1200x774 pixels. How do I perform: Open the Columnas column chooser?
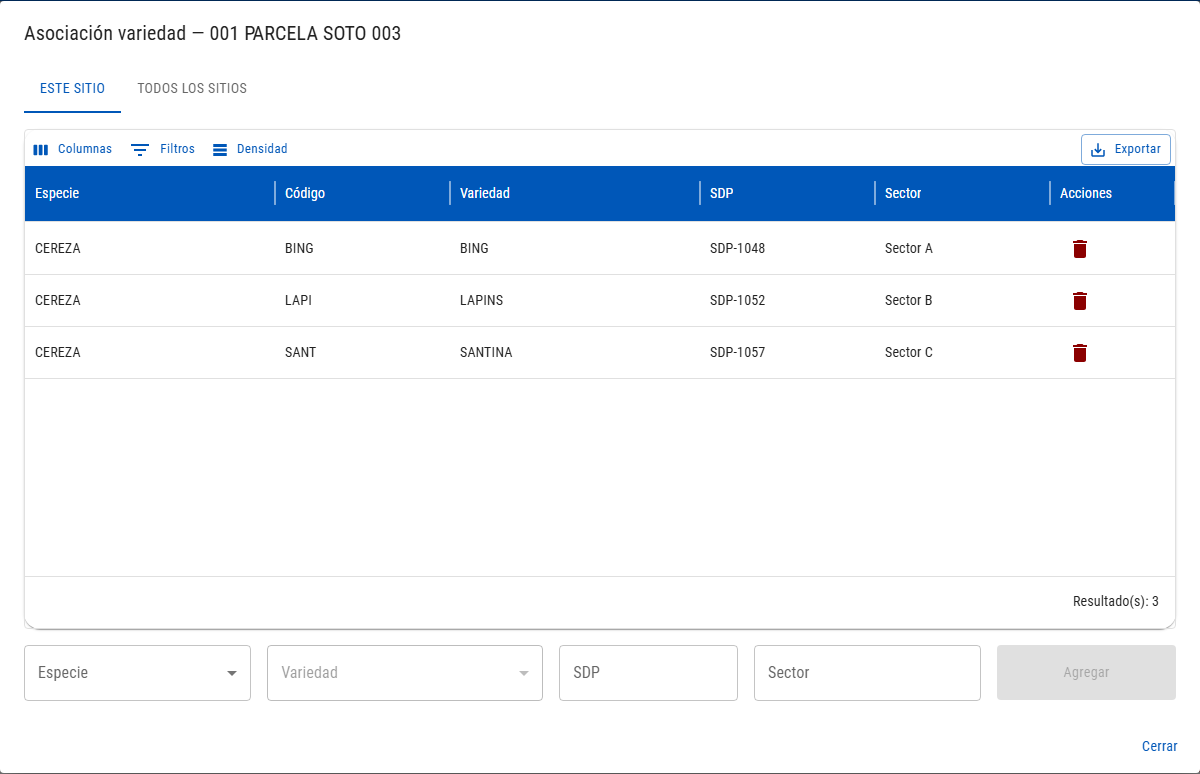(73, 149)
